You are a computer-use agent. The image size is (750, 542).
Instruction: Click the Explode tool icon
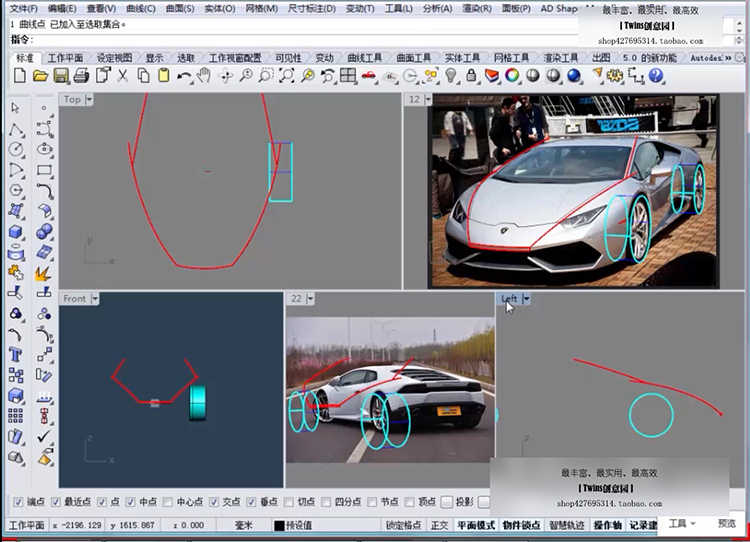tap(44, 273)
